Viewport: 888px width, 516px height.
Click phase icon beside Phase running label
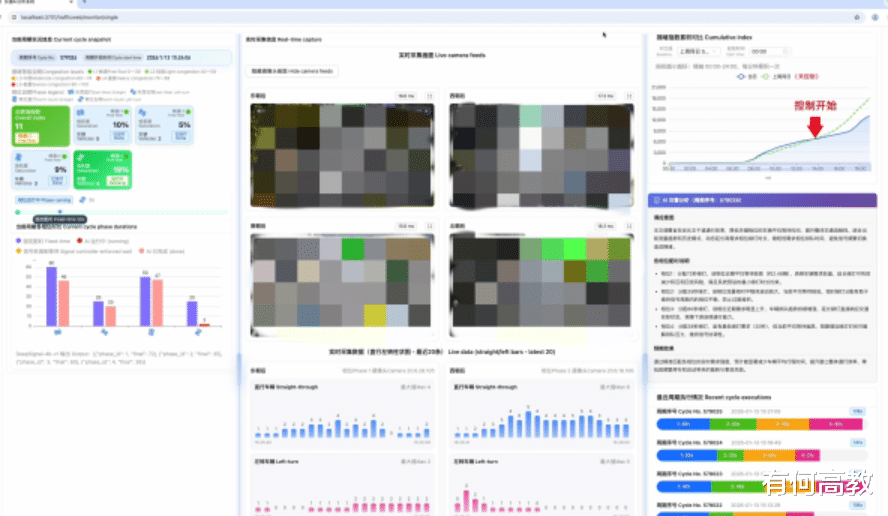tap(83, 200)
